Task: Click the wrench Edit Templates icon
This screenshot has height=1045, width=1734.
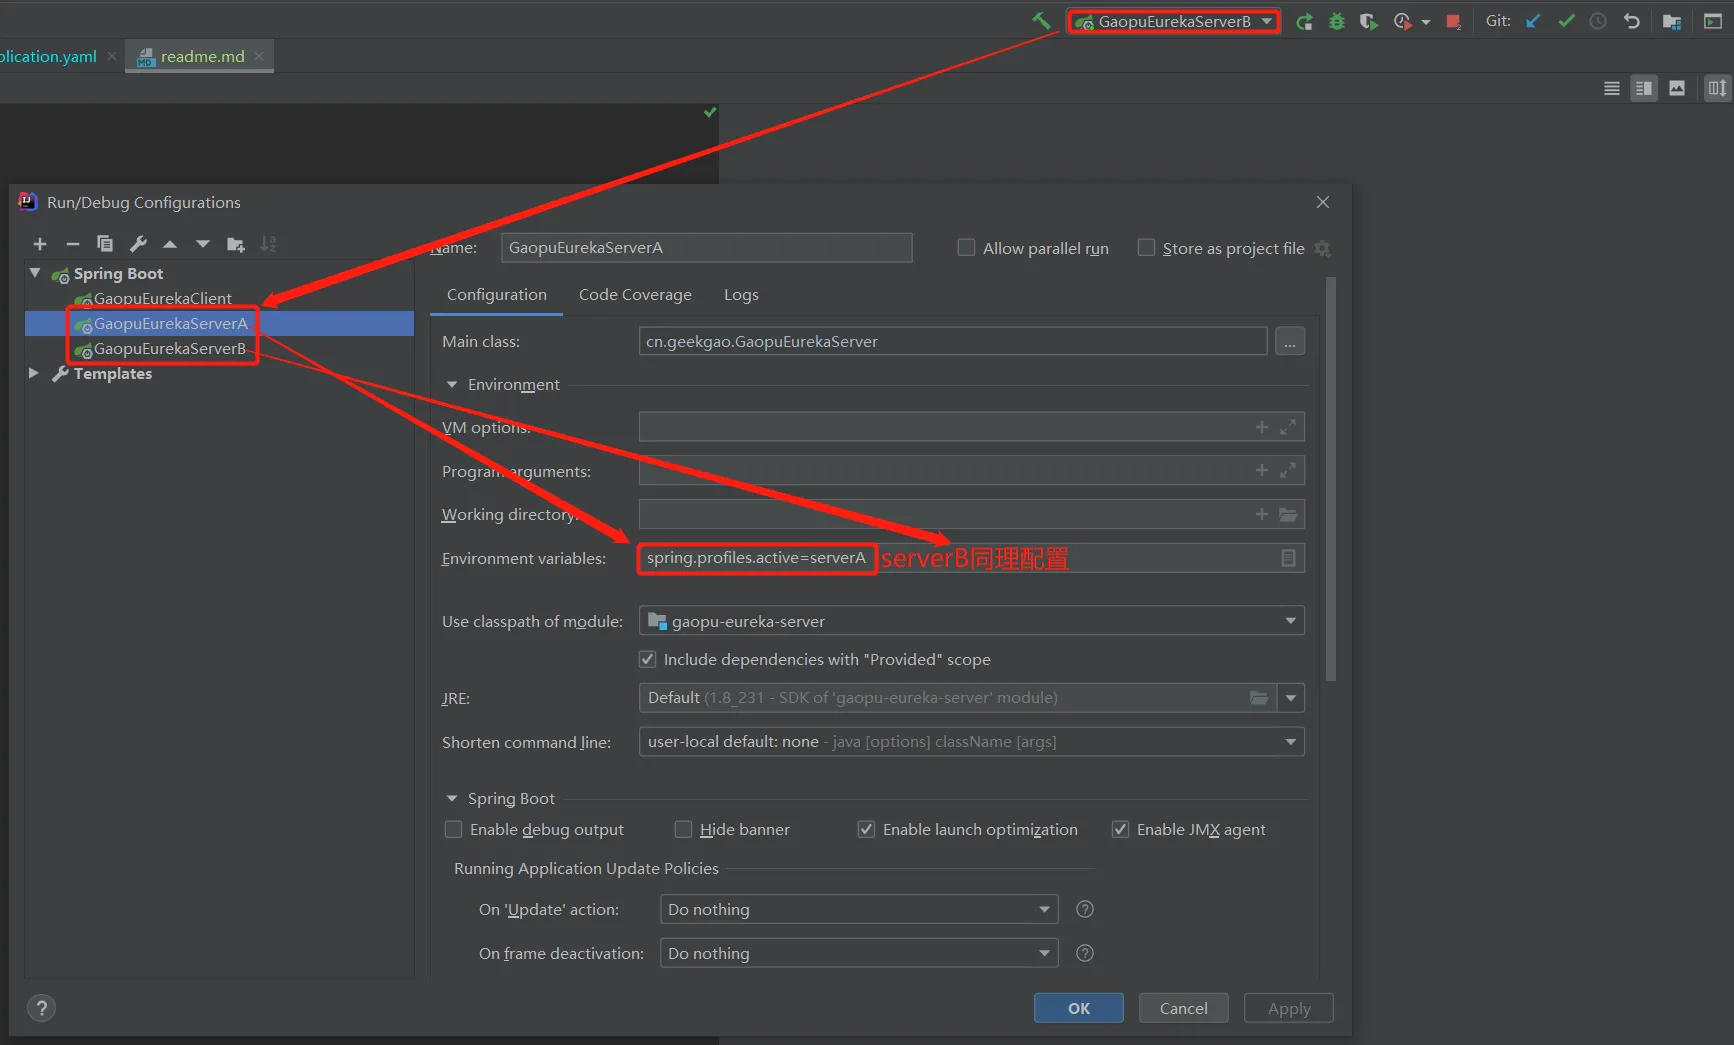Action: [138, 244]
